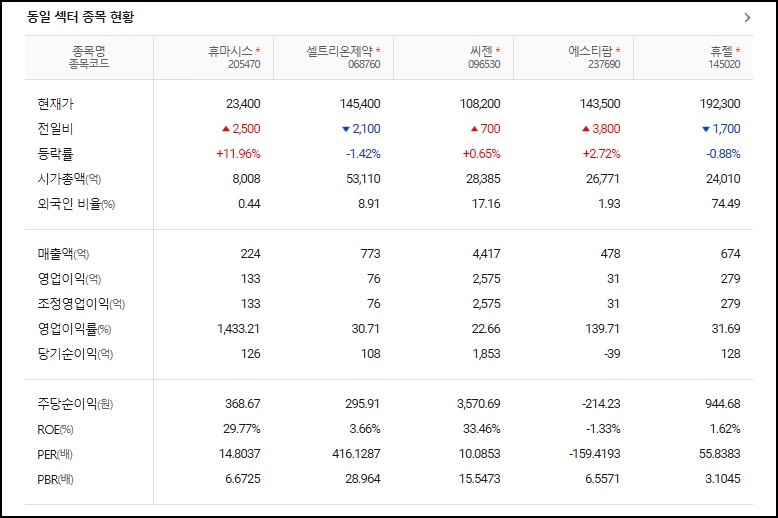This screenshot has width=778, height=518.
Task: Click net income value -39
Action: pos(611,354)
